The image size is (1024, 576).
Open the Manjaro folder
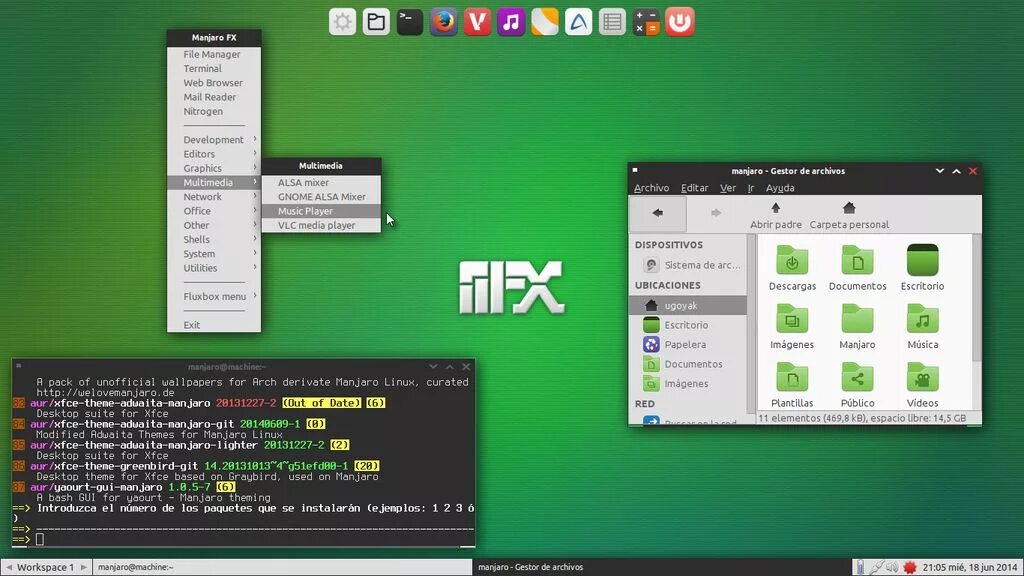point(857,327)
